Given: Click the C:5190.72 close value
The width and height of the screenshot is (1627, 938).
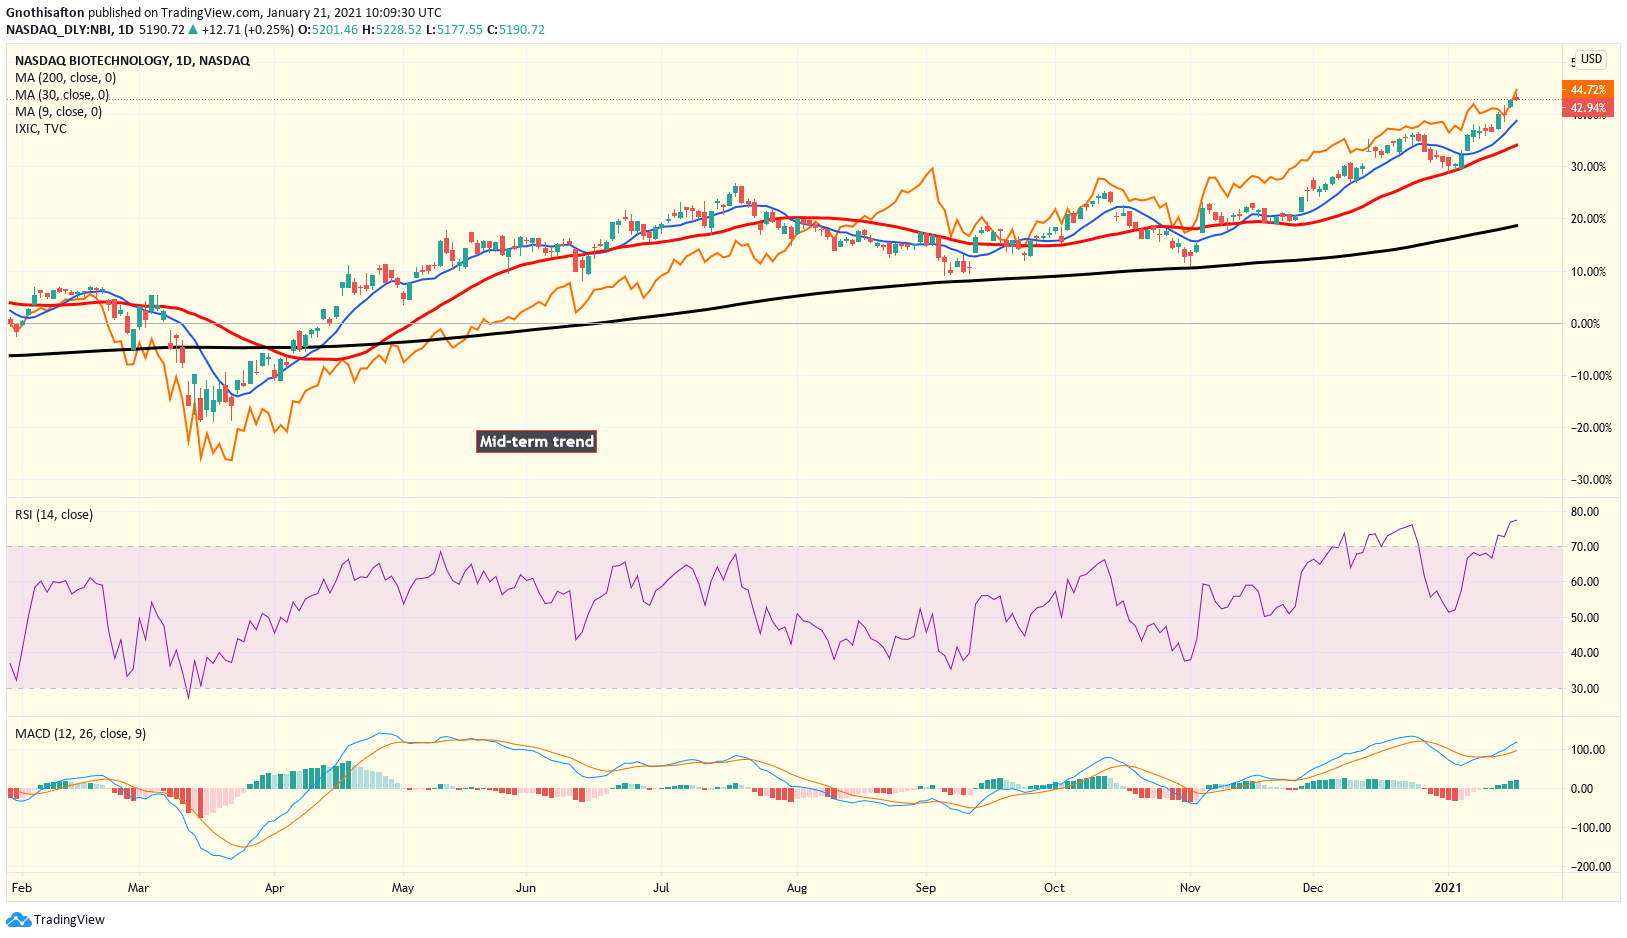Looking at the screenshot, I should pyautogui.click(x=516, y=30).
